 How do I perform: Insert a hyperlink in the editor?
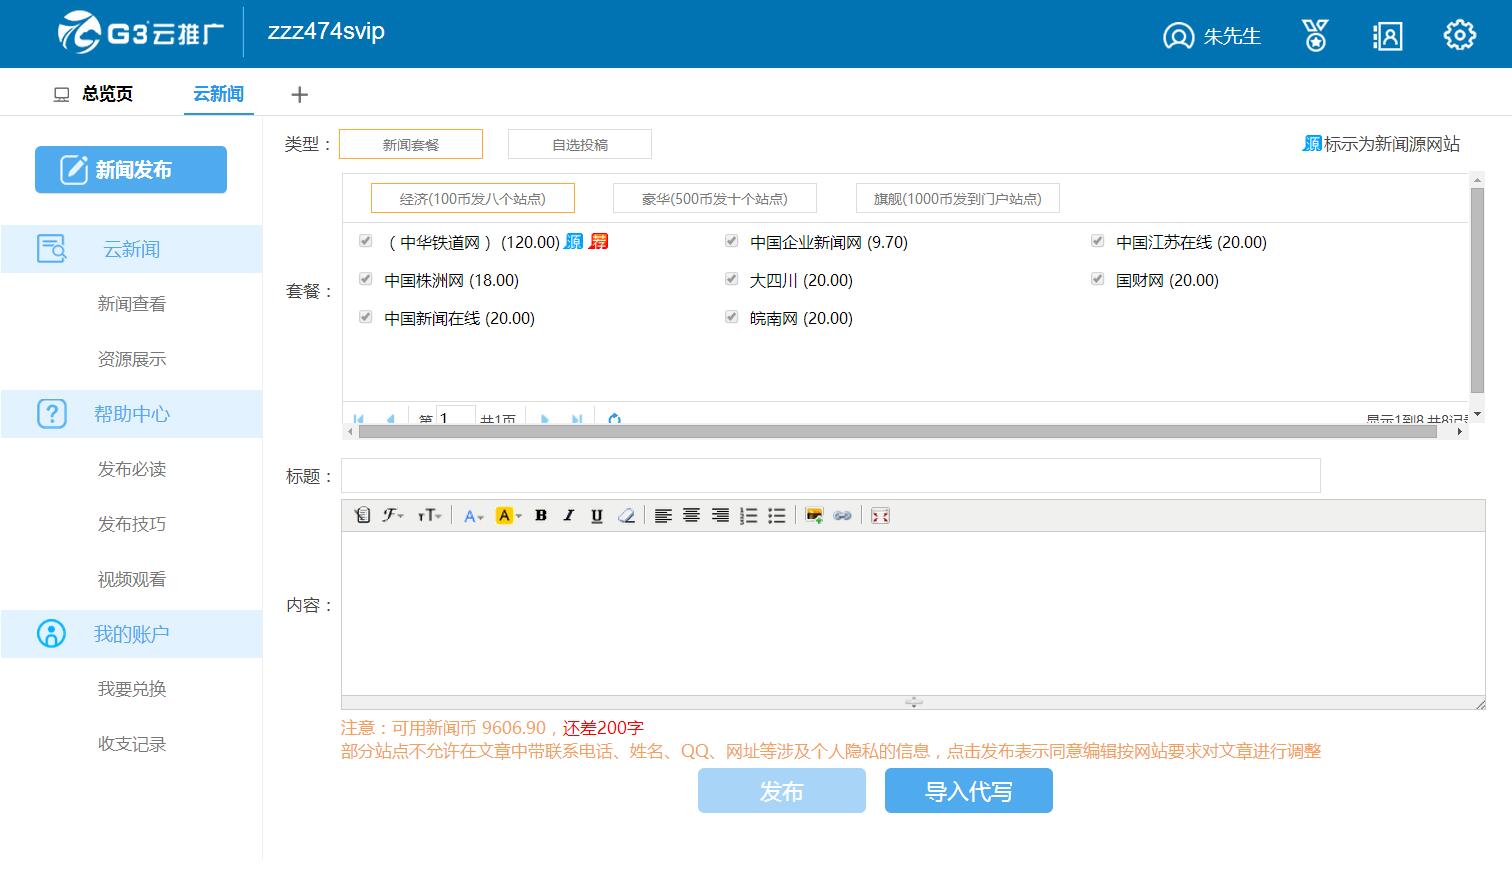tap(843, 515)
